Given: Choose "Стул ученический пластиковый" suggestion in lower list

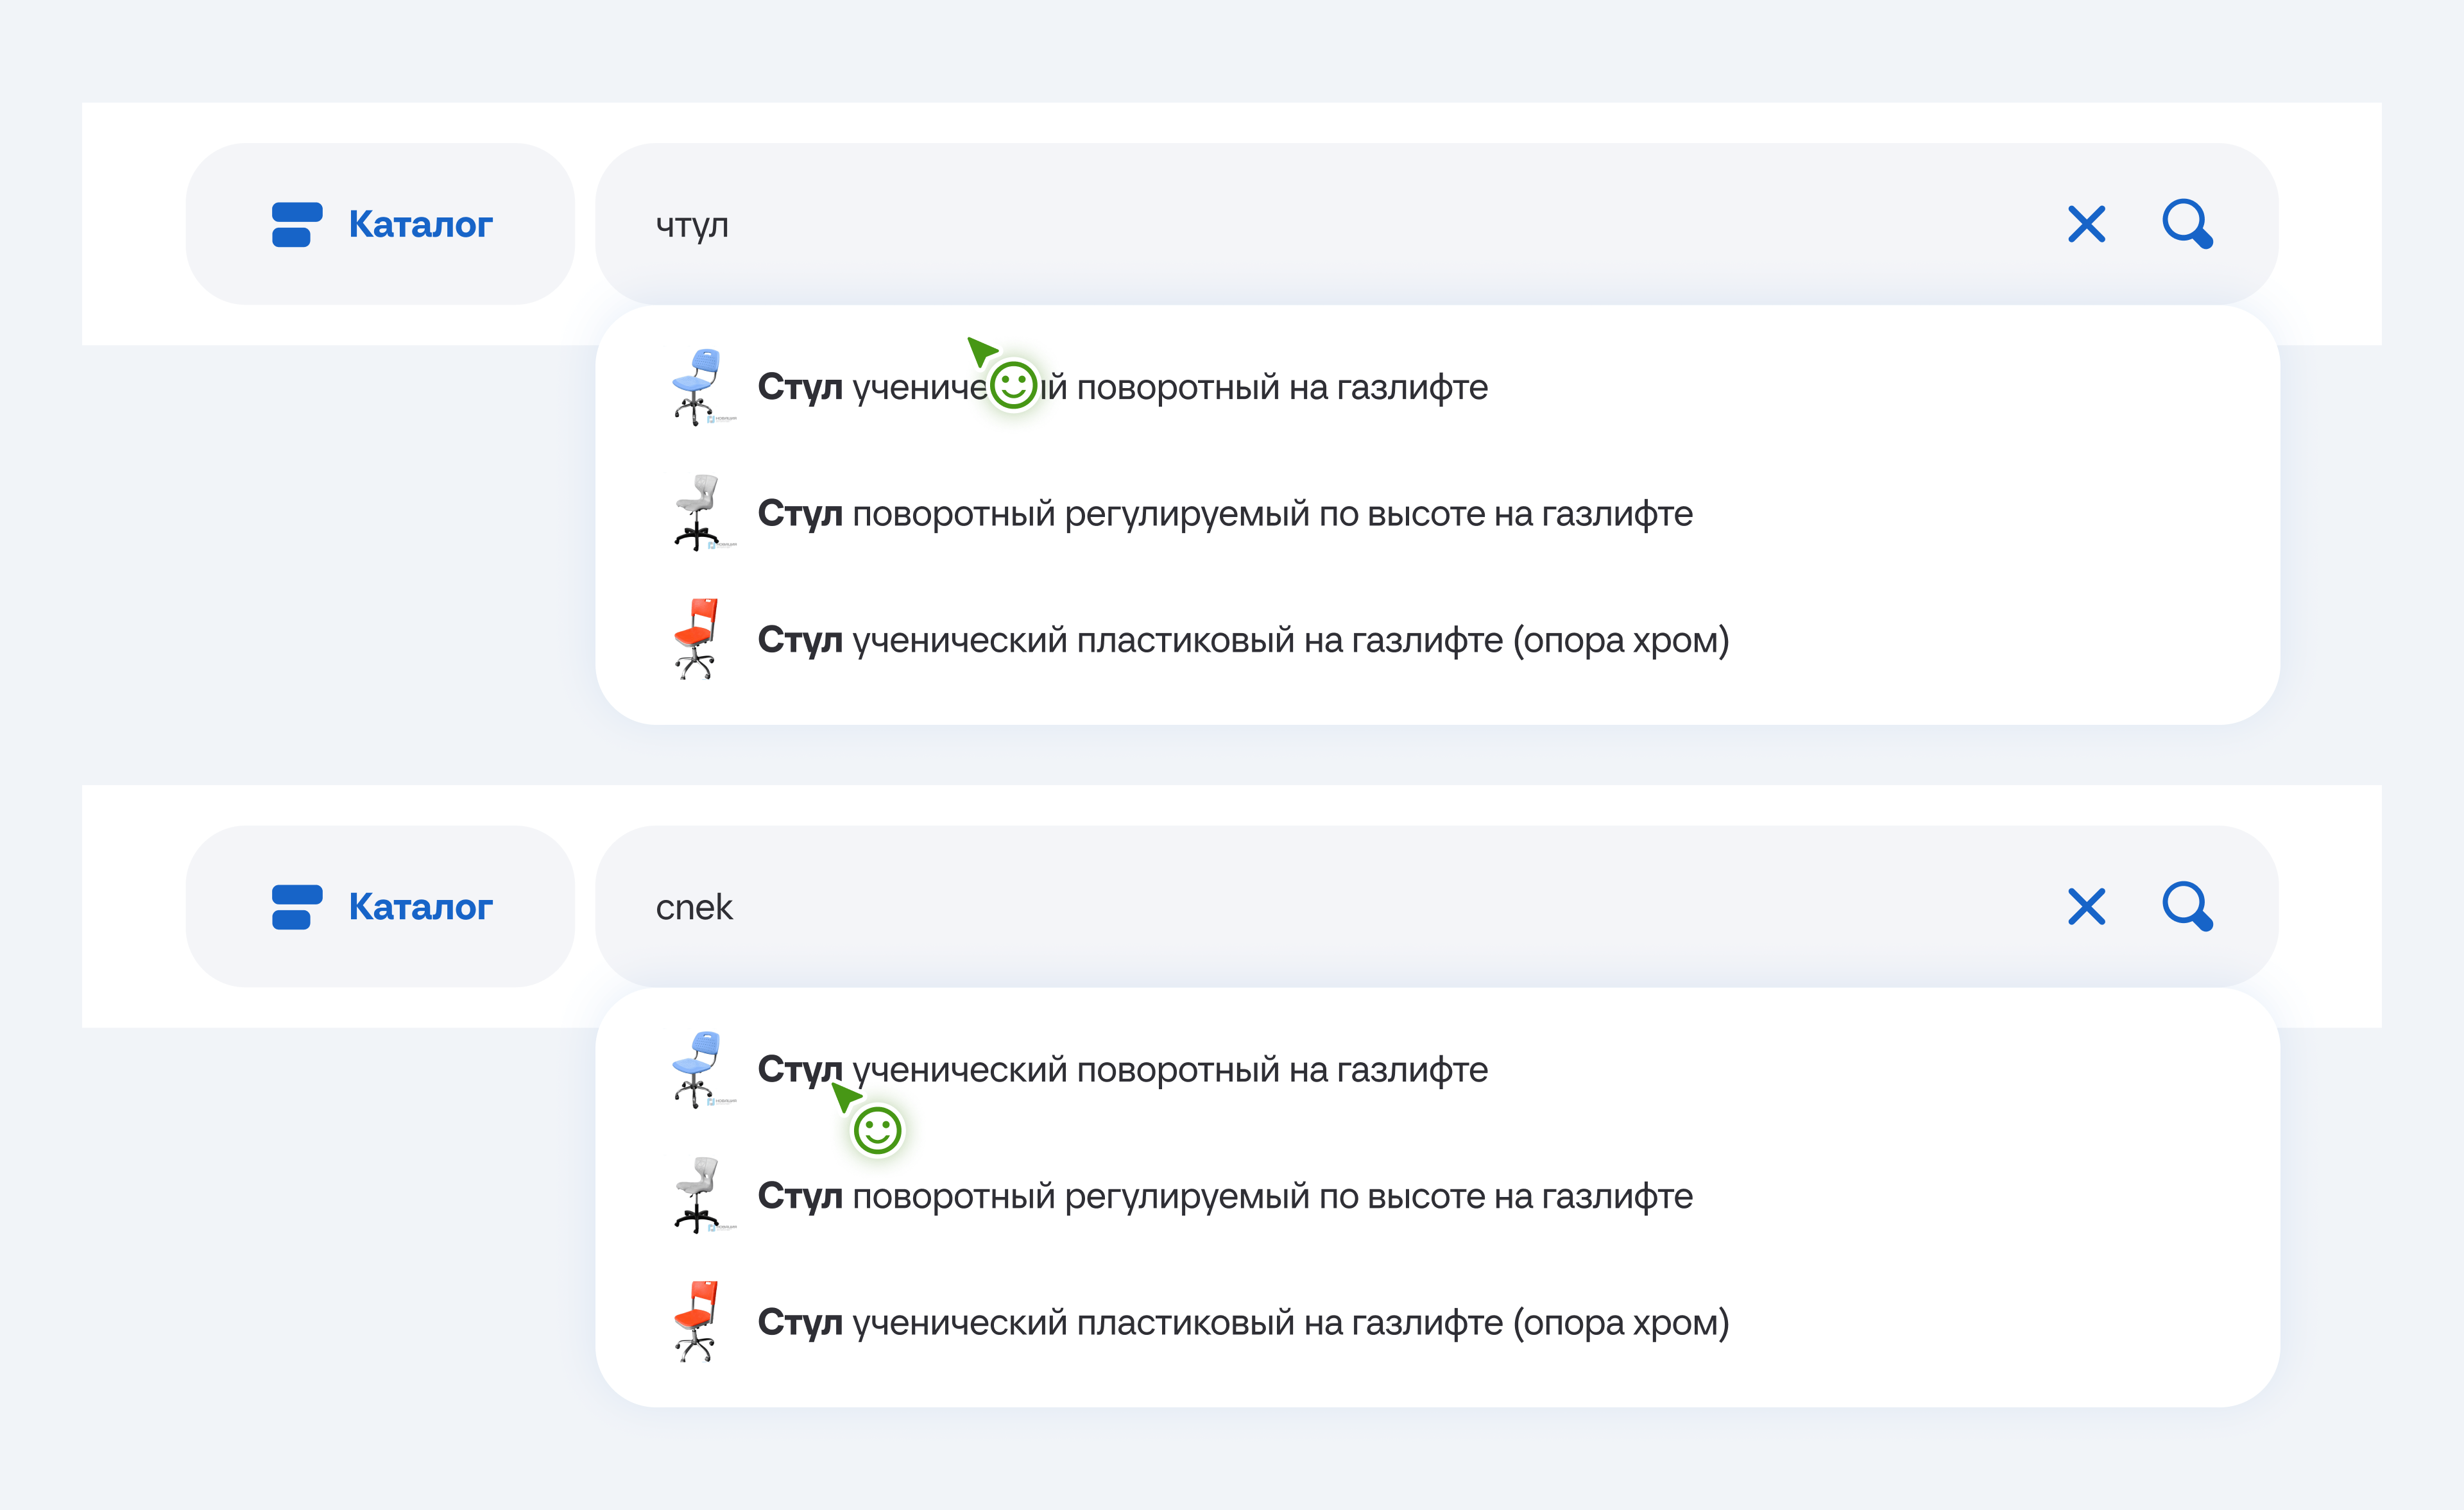Looking at the screenshot, I should (1243, 1322).
